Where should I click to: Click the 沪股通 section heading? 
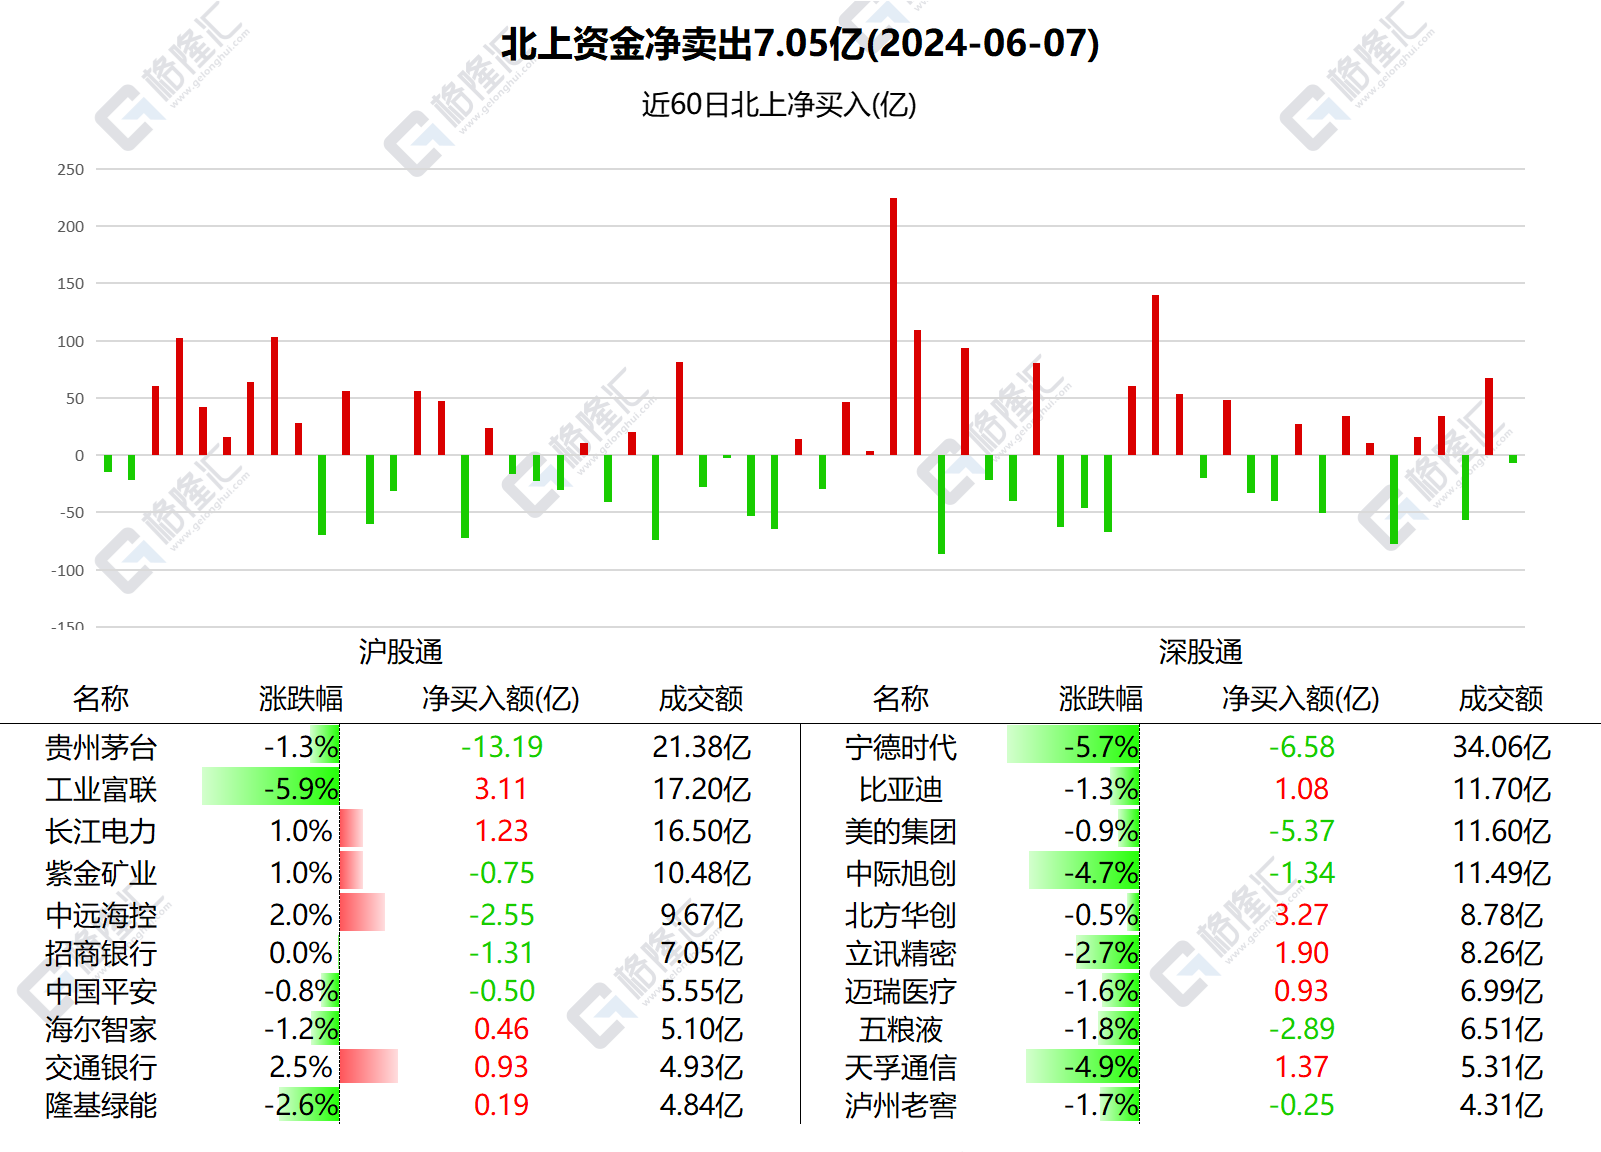pyautogui.click(x=400, y=652)
